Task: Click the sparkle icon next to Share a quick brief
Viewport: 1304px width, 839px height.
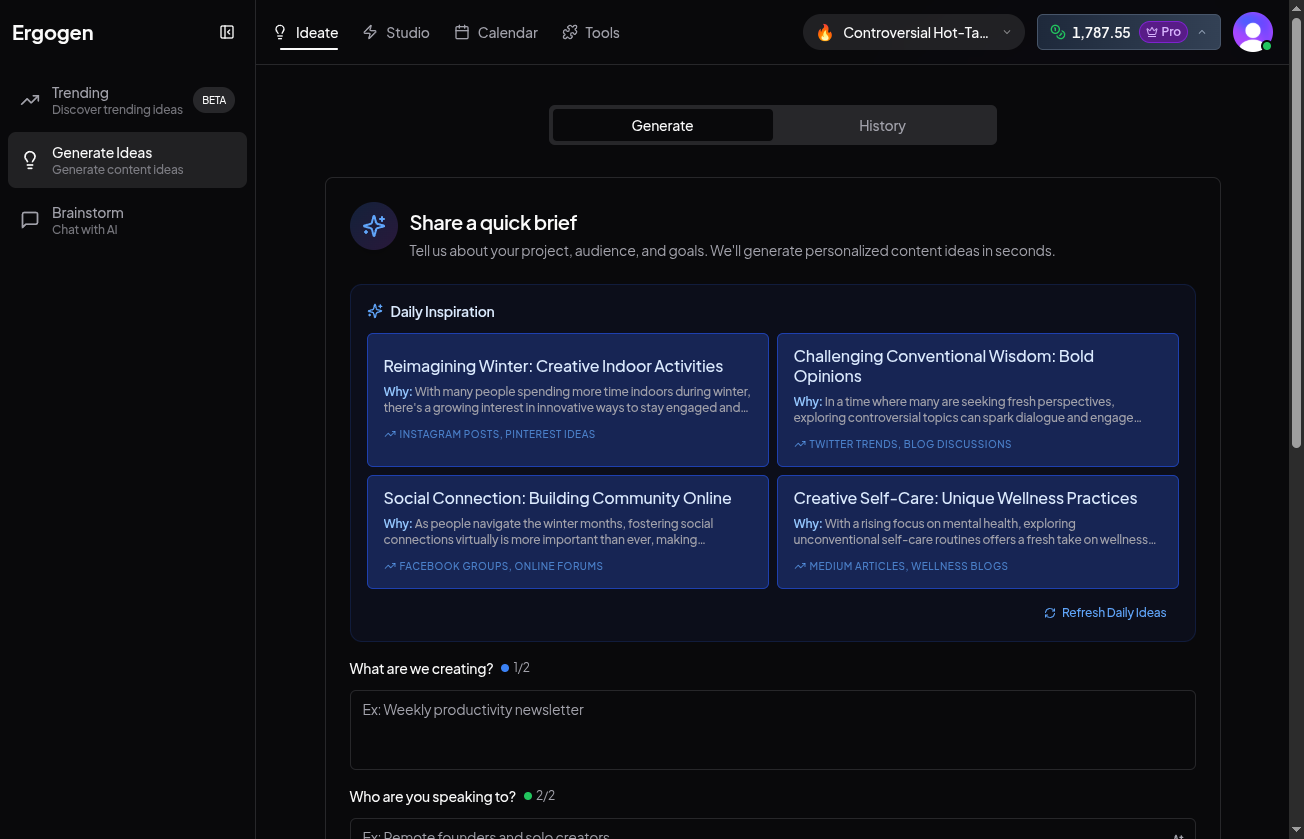Action: pyautogui.click(x=374, y=226)
